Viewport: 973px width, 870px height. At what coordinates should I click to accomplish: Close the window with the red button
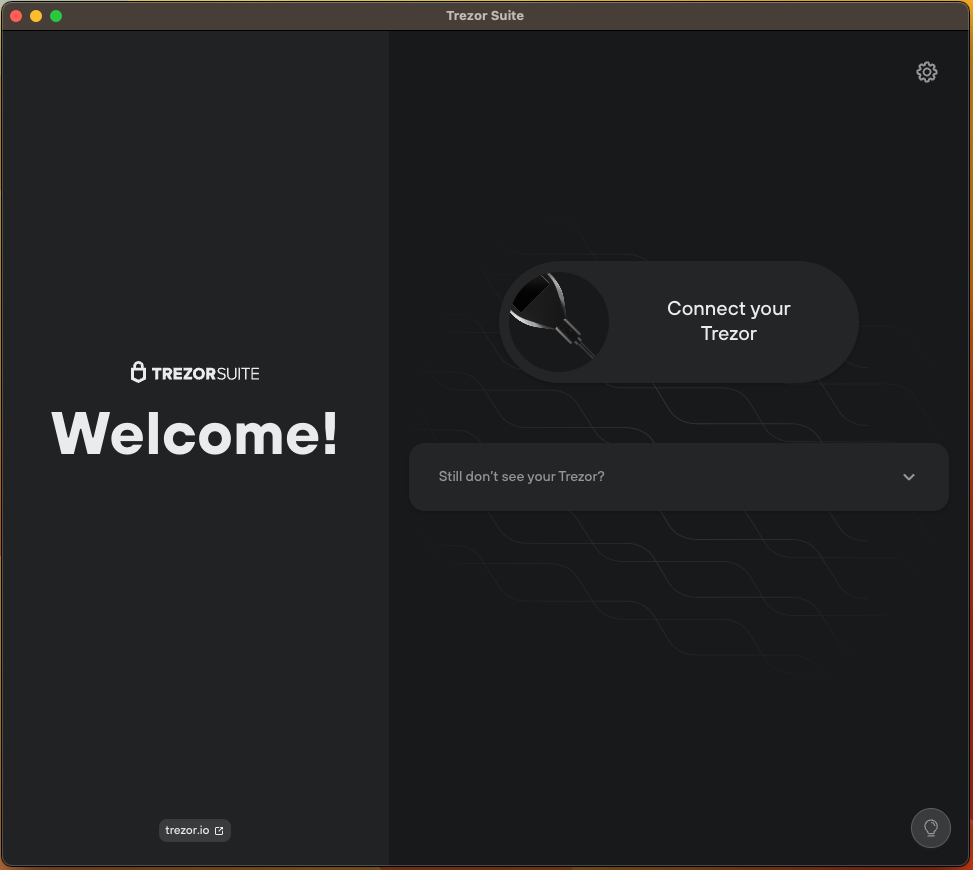pyautogui.click(x=16, y=16)
